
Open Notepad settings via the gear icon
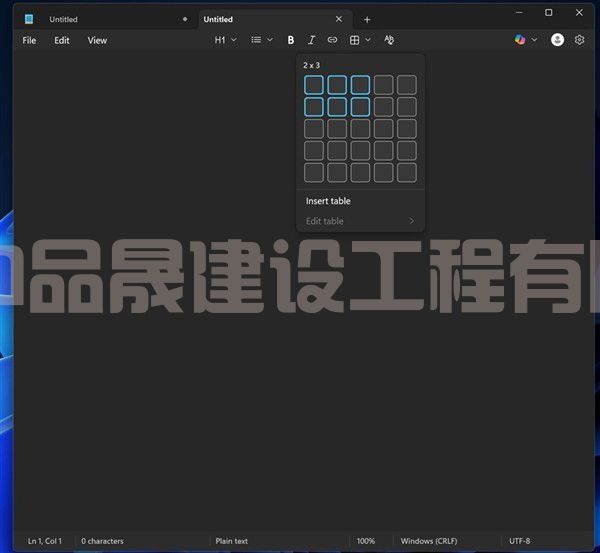point(579,40)
